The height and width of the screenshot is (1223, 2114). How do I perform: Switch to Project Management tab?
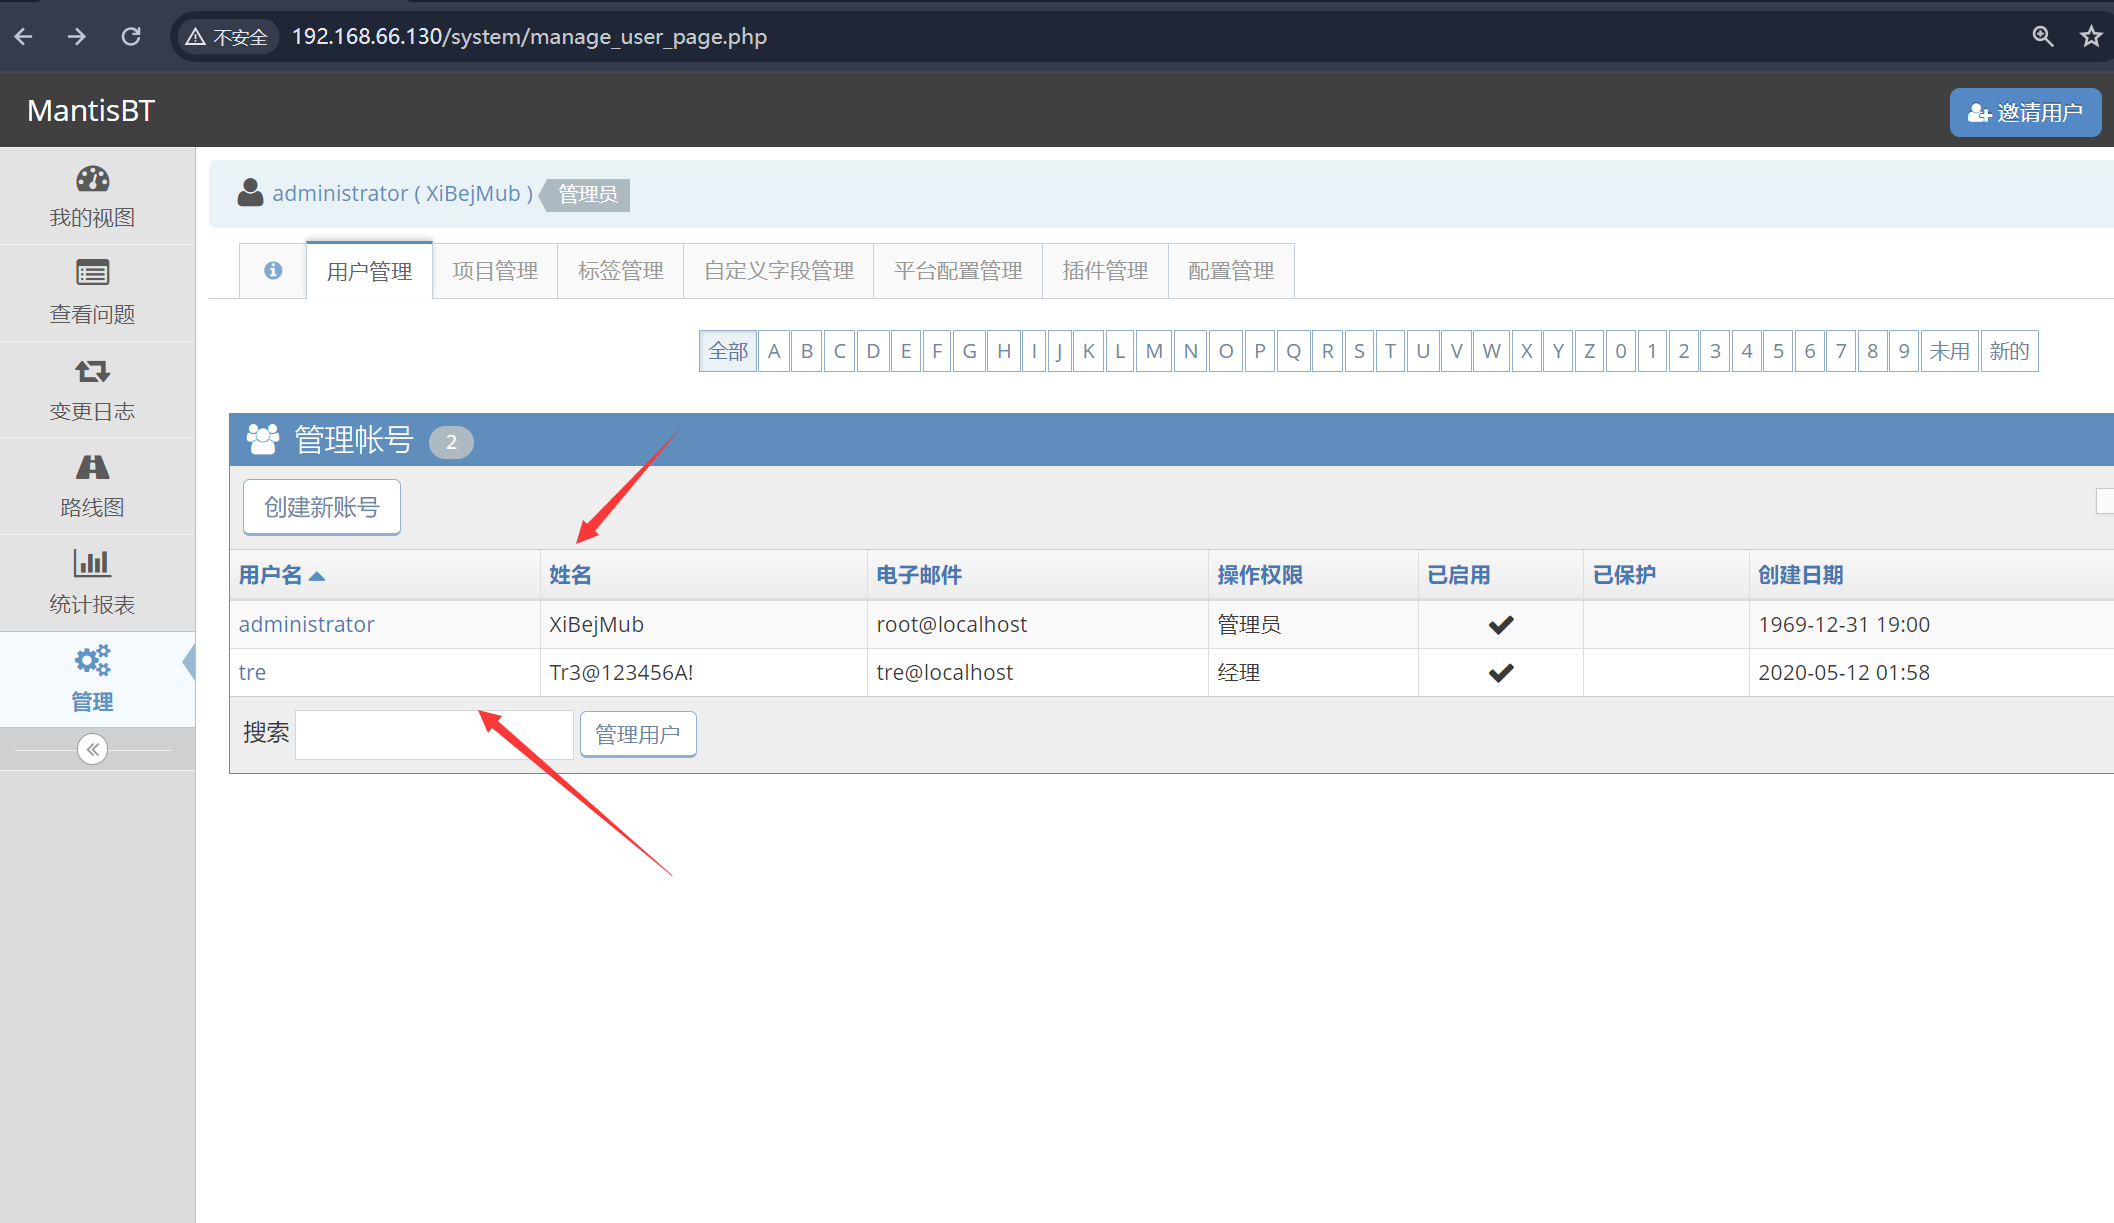[x=495, y=271]
